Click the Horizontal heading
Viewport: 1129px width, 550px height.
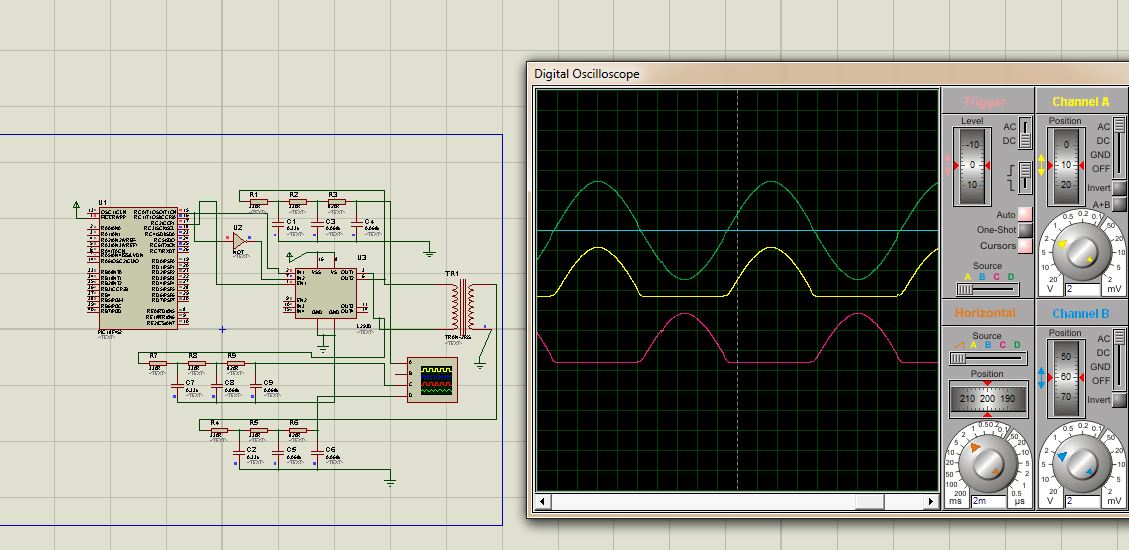click(x=985, y=312)
